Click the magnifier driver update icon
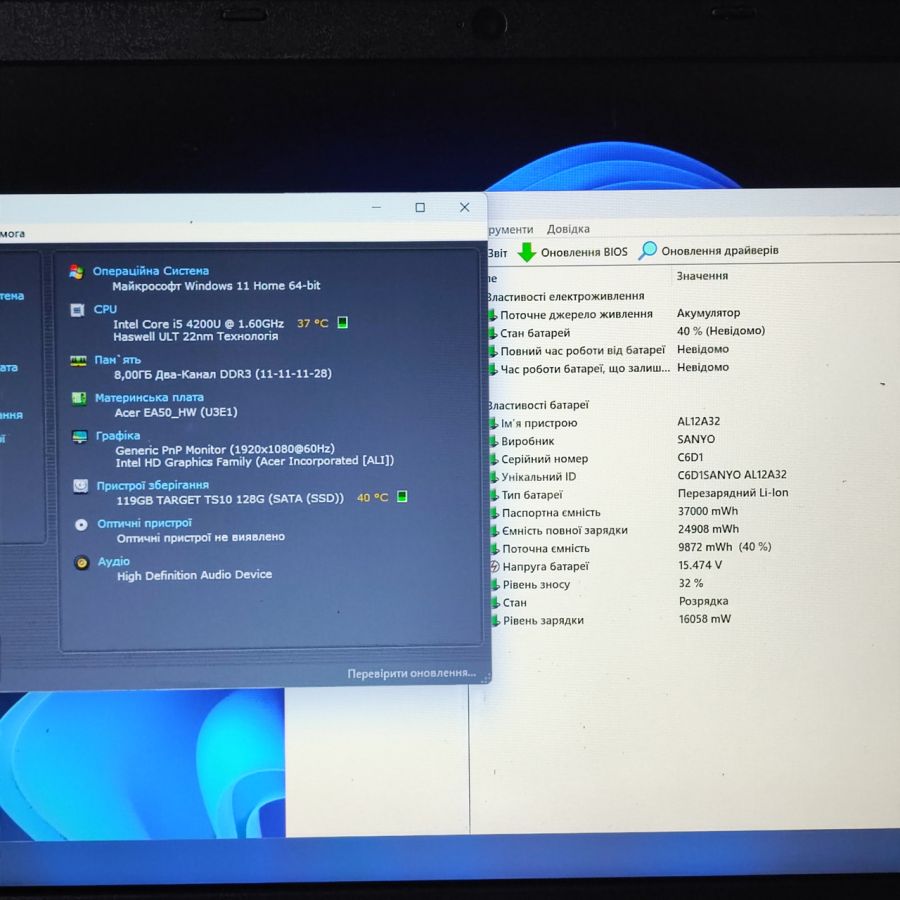Screen dimensions: 900x900 tap(647, 251)
